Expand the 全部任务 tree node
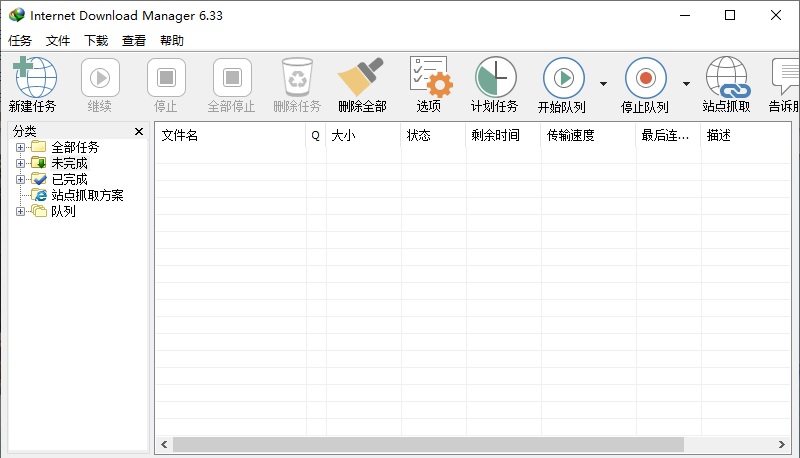This screenshot has width=800, height=458. 20,147
